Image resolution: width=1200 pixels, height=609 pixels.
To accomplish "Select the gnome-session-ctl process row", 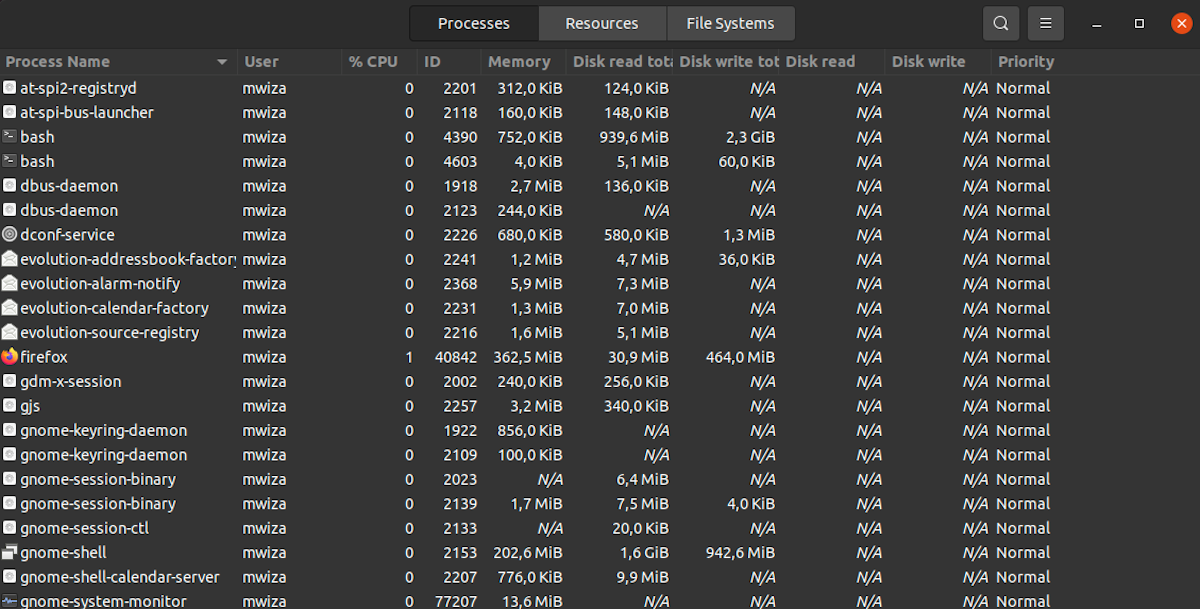I will 600,528.
